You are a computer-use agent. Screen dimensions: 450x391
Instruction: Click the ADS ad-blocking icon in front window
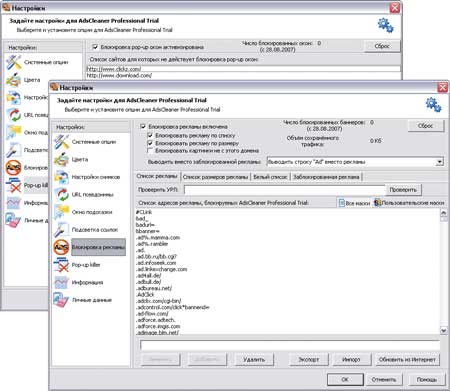point(61,247)
